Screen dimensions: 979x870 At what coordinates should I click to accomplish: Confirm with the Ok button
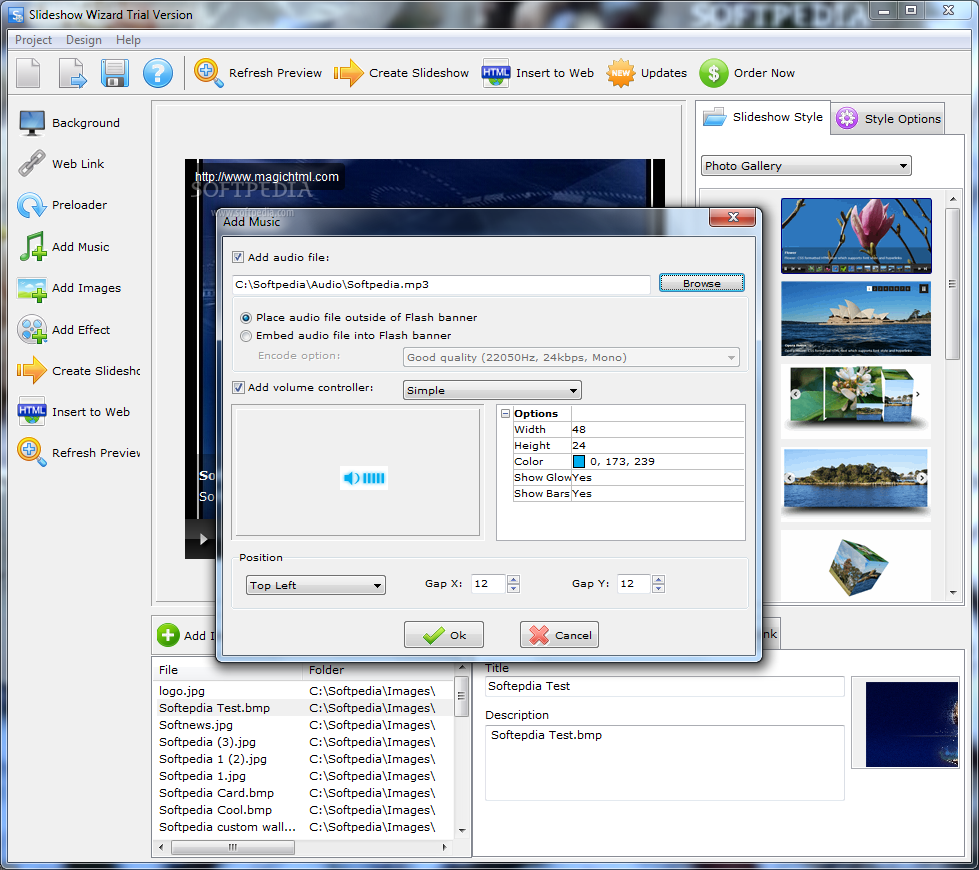pos(444,635)
